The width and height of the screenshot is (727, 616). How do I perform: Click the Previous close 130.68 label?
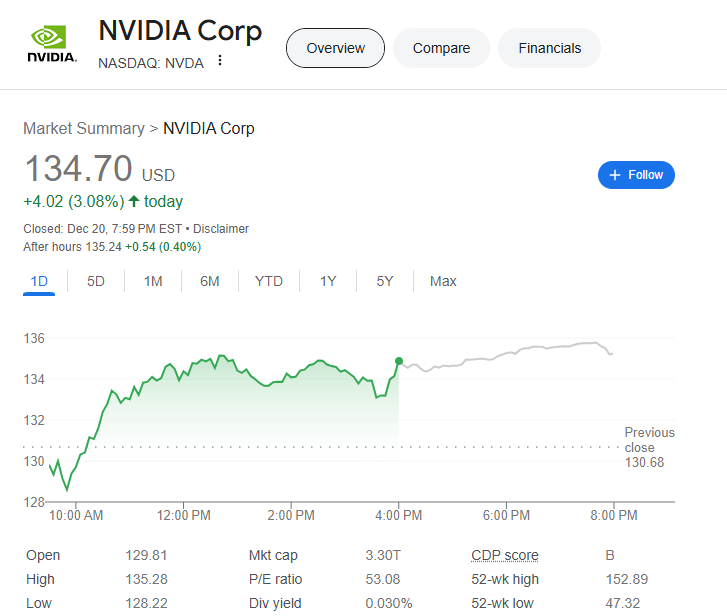point(649,447)
